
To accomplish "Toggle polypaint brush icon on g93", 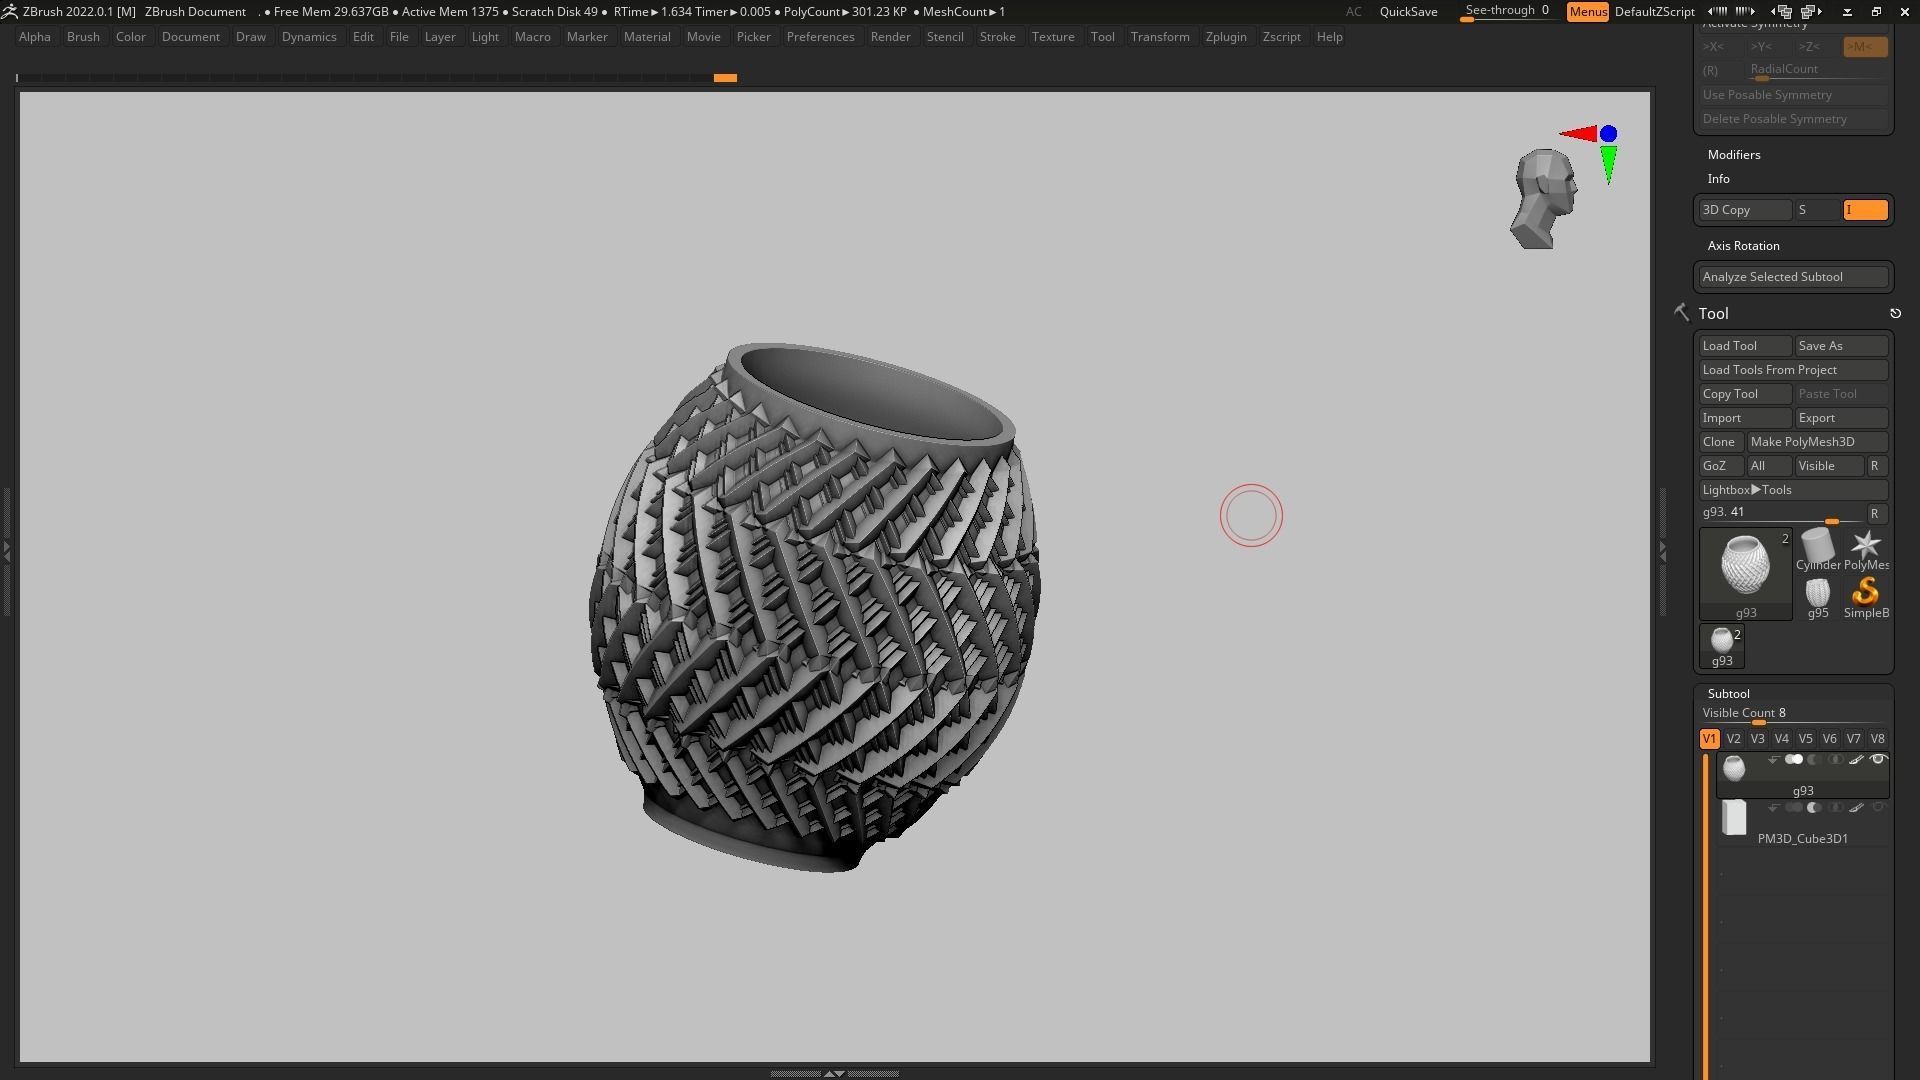I will (1857, 759).
